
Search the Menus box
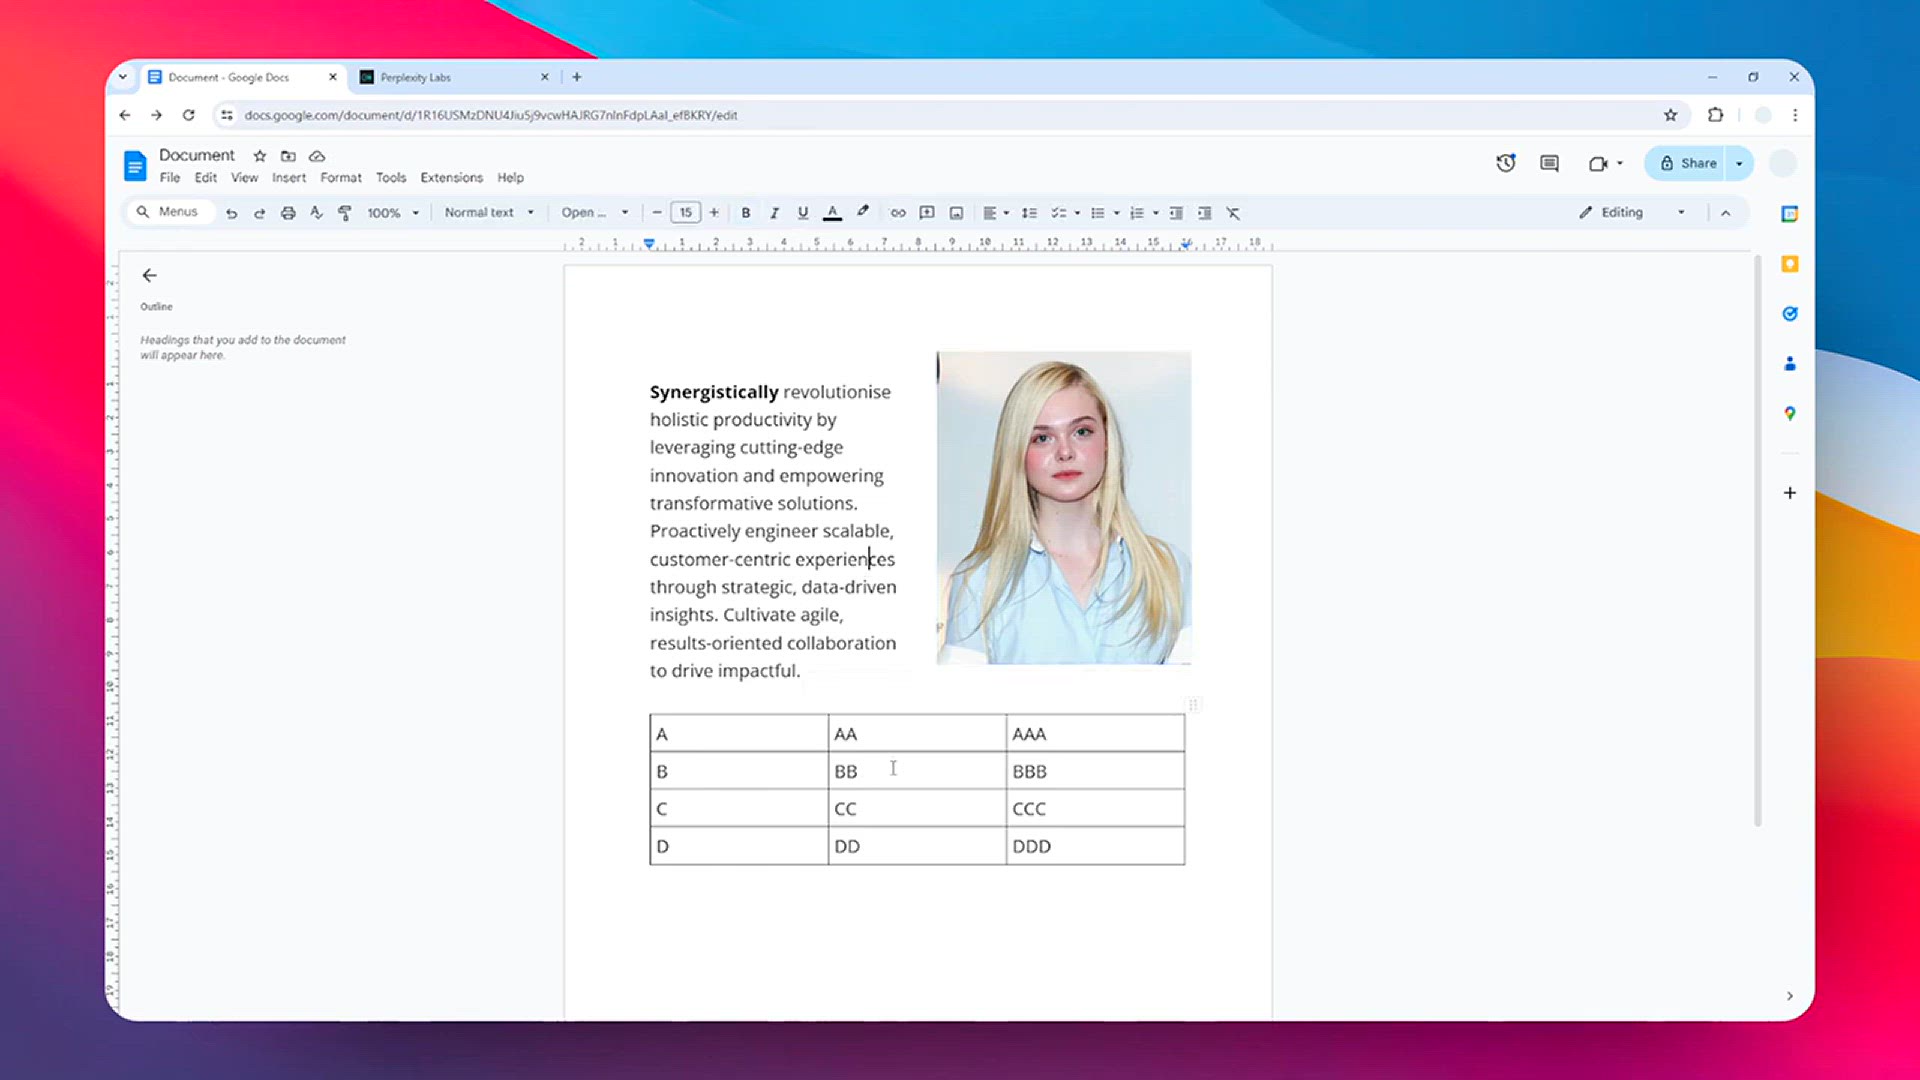point(170,212)
